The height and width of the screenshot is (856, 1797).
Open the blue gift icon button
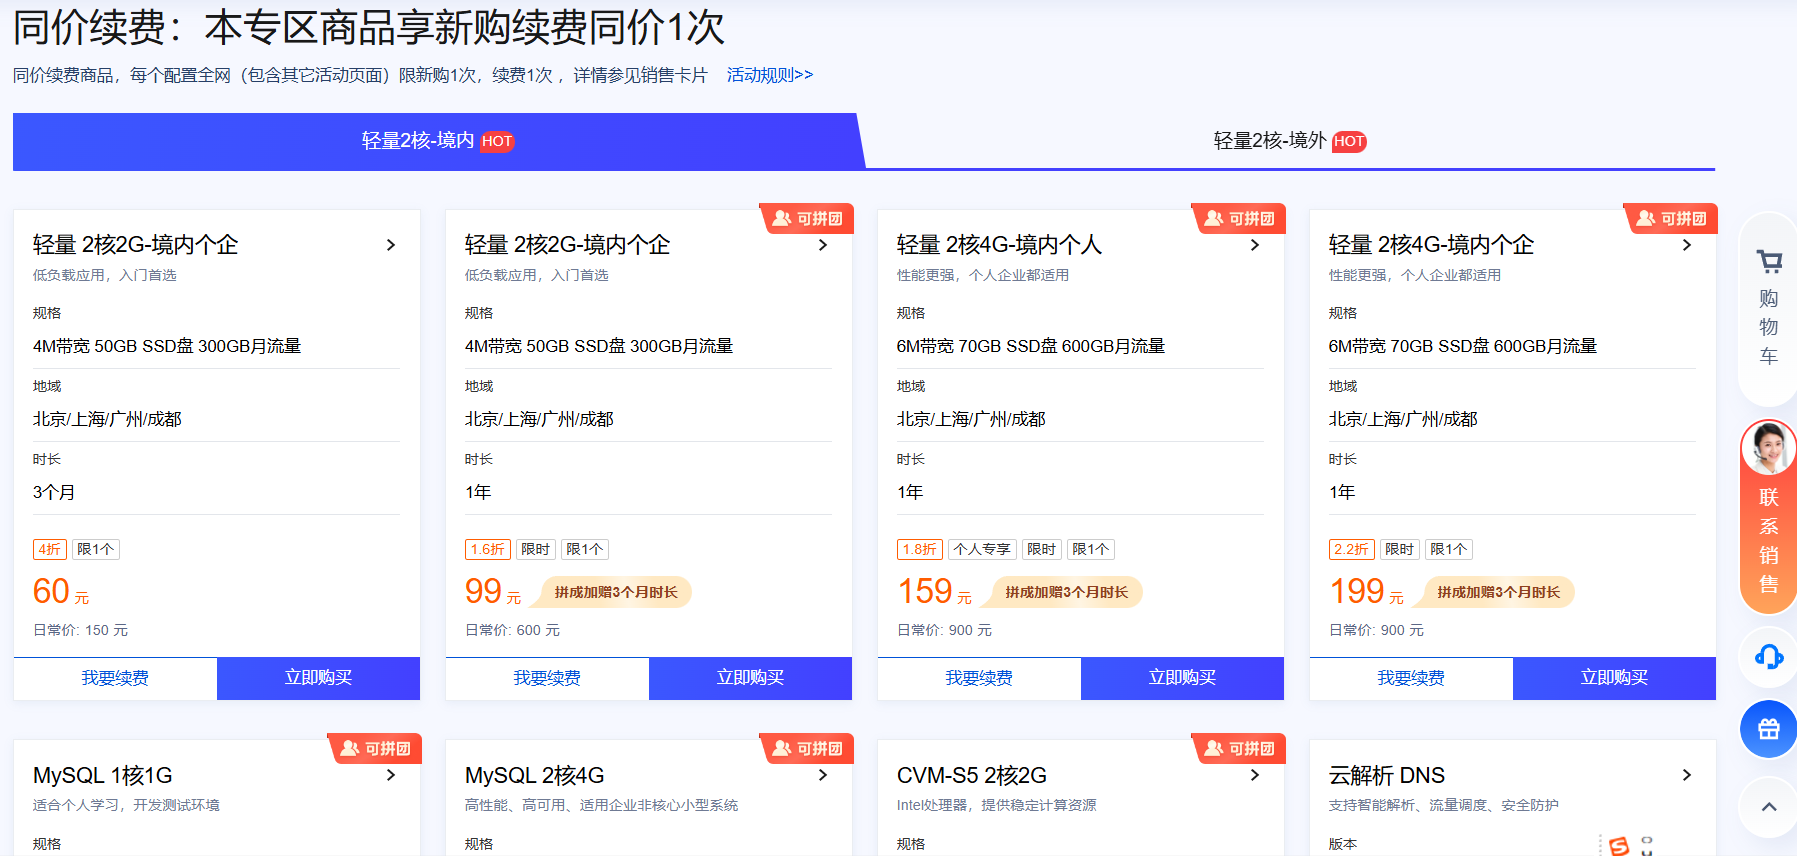coord(1769,729)
